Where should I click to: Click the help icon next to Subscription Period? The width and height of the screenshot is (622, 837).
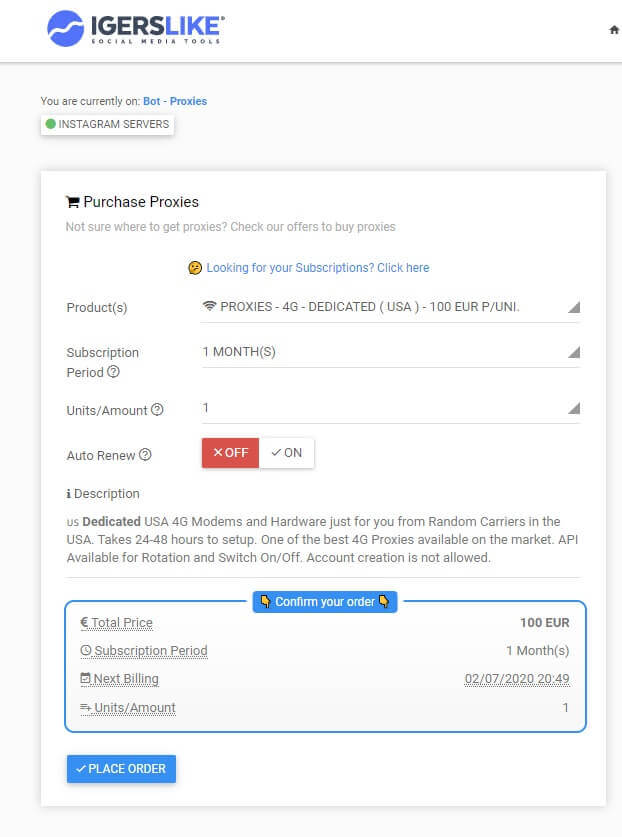click(x=113, y=372)
